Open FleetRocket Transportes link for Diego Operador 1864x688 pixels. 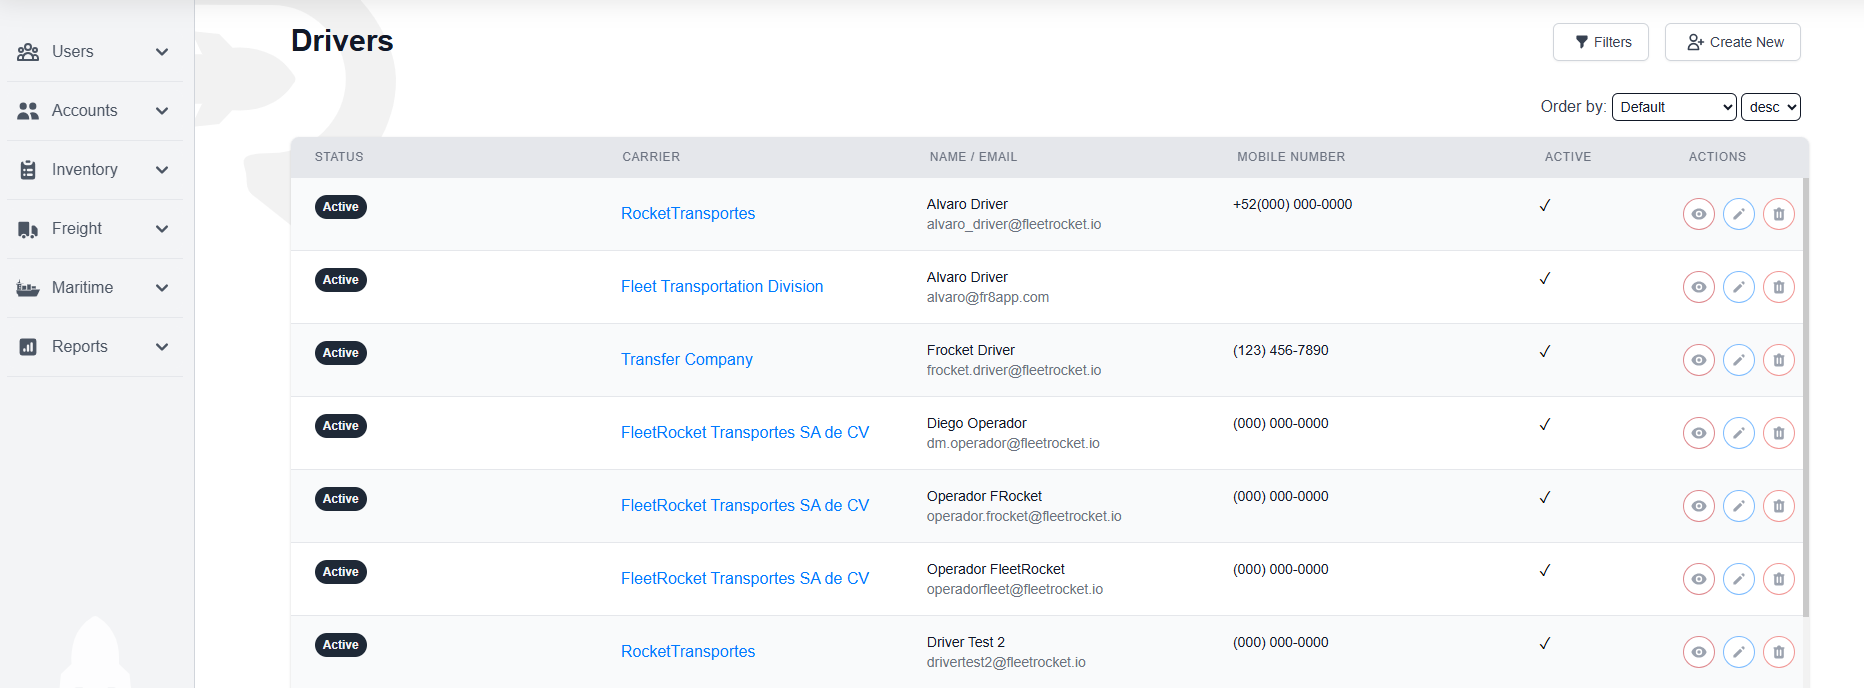point(745,433)
